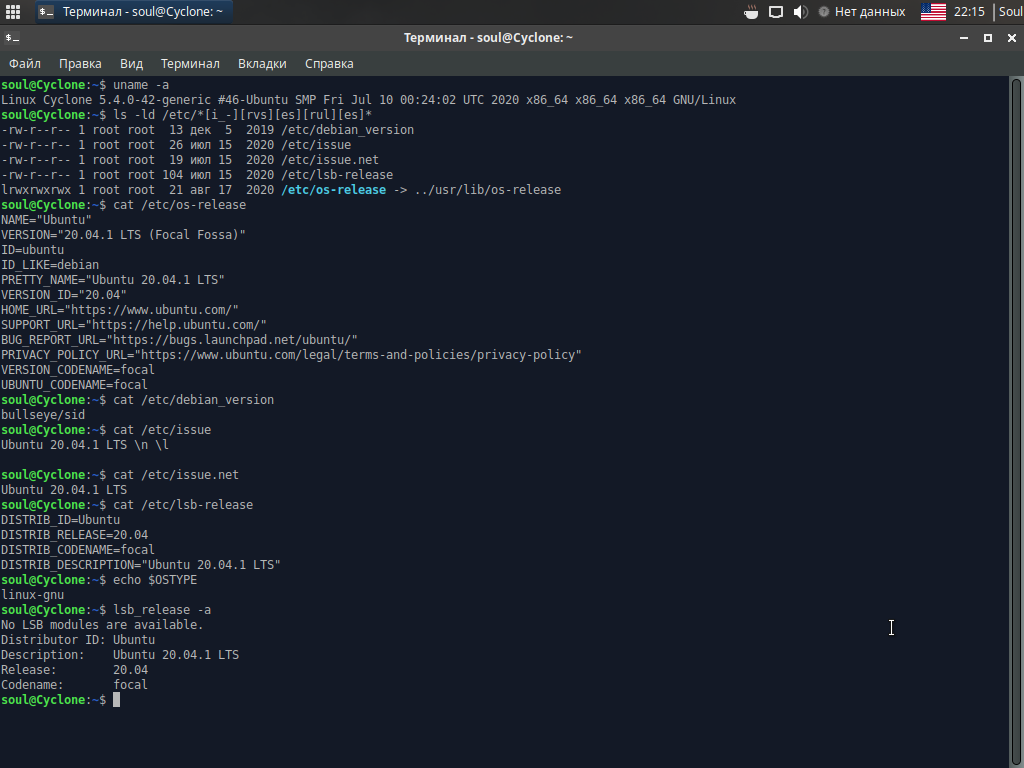Click the 'Linux Cyclone 5.4.0-42-generic' output line
Viewport: 1024px width, 768px height.
tap(368, 100)
